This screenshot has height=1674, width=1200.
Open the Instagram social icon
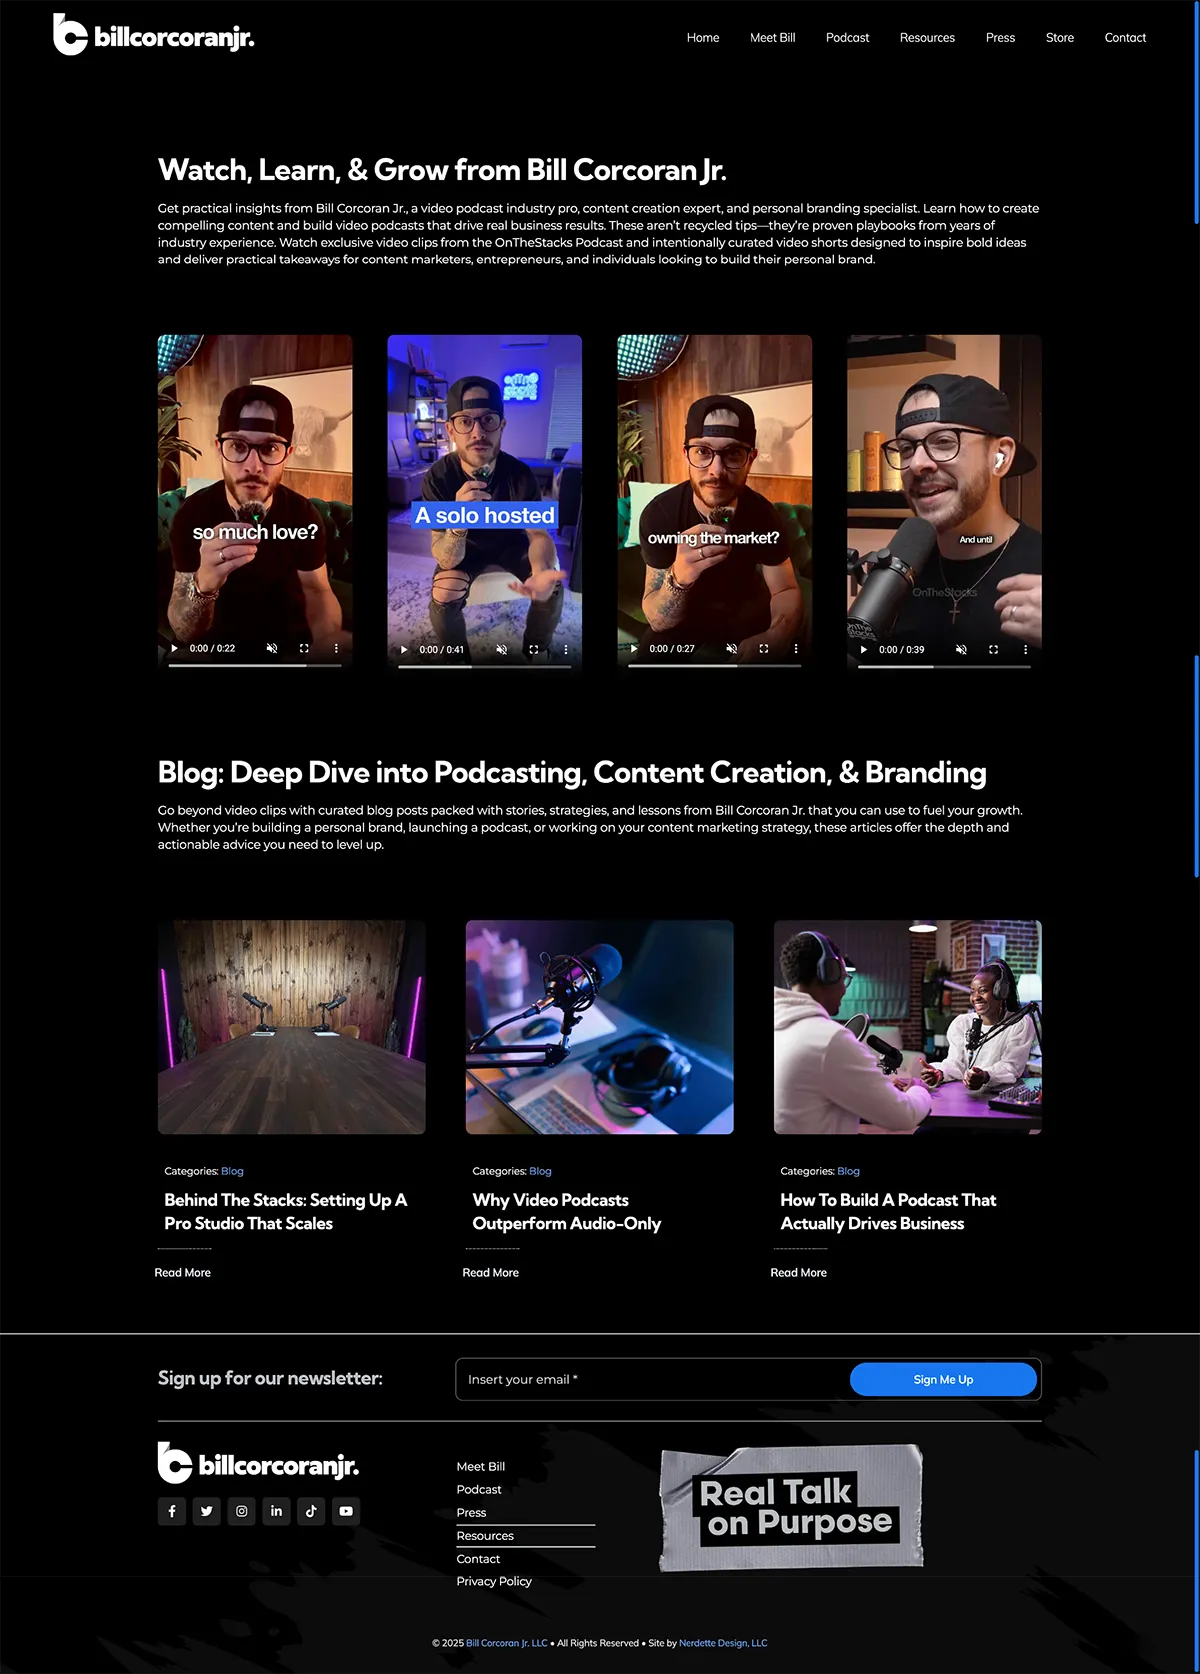point(242,1511)
